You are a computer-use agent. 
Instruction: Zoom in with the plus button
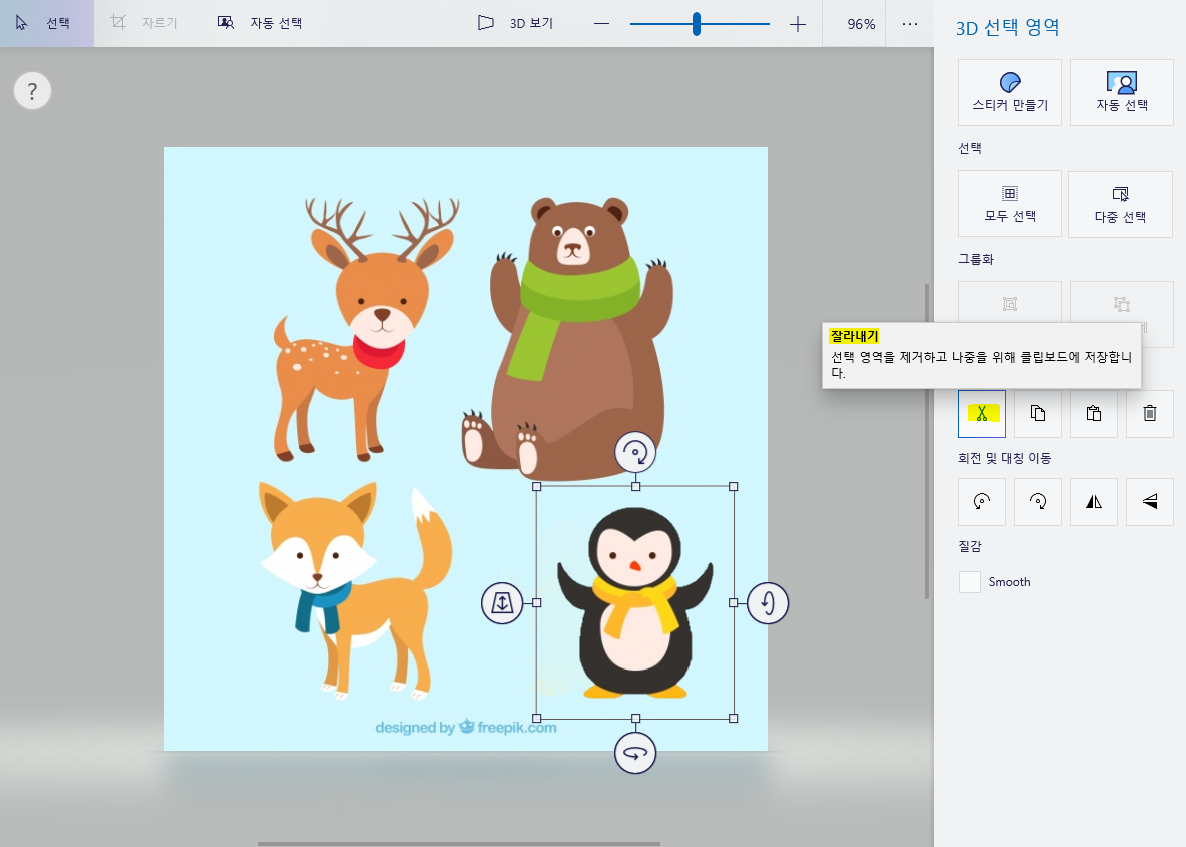[x=797, y=24]
